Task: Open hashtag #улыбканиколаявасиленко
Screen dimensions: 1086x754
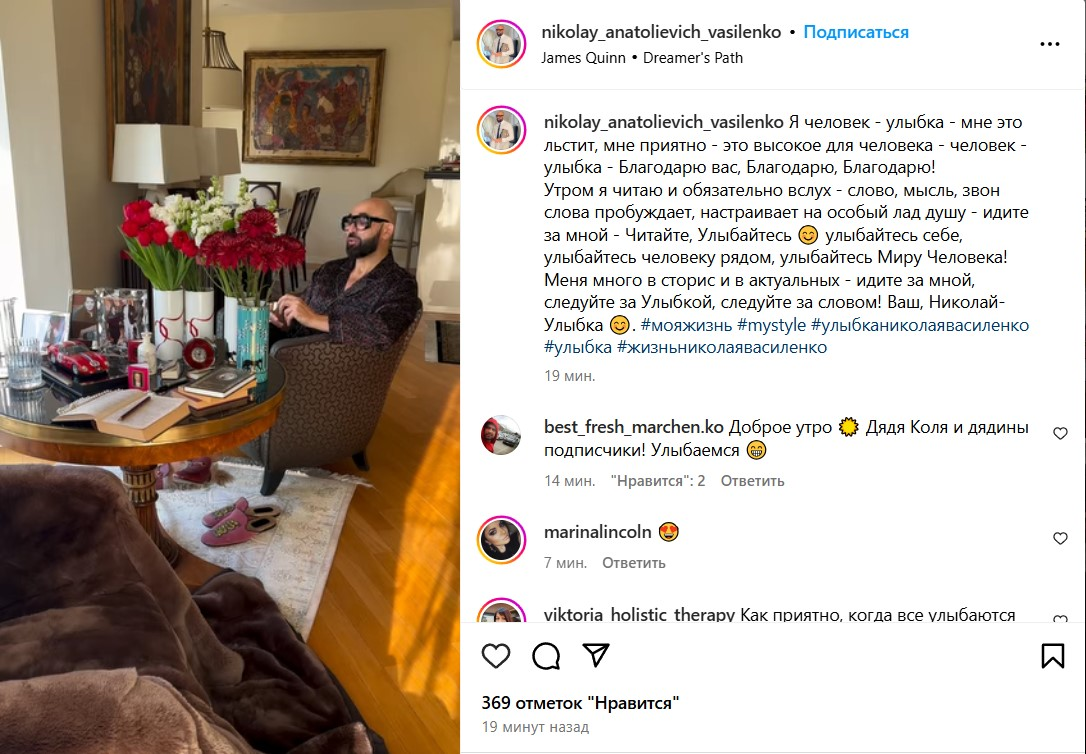Action: [x=920, y=325]
